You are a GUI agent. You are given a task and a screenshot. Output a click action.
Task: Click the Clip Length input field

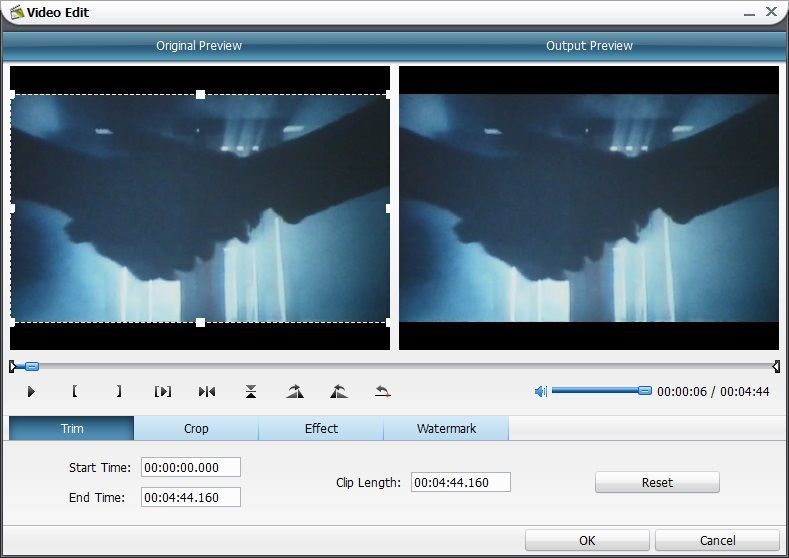point(460,482)
